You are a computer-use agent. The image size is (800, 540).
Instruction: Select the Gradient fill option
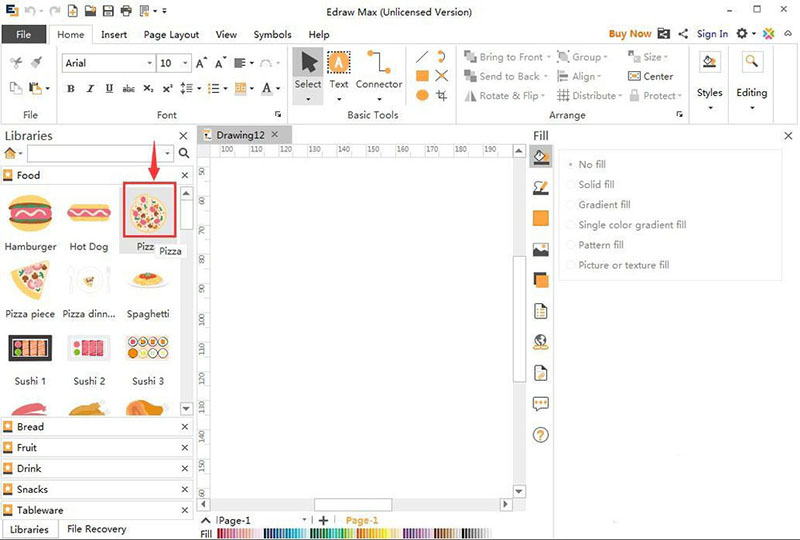pos(604,205)
